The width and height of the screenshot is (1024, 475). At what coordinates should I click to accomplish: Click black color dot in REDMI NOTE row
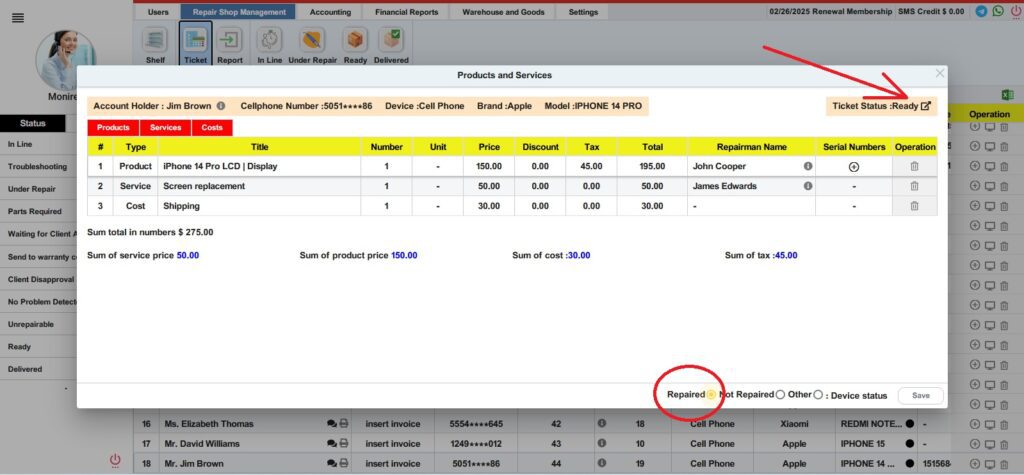(x=910, y=423)
